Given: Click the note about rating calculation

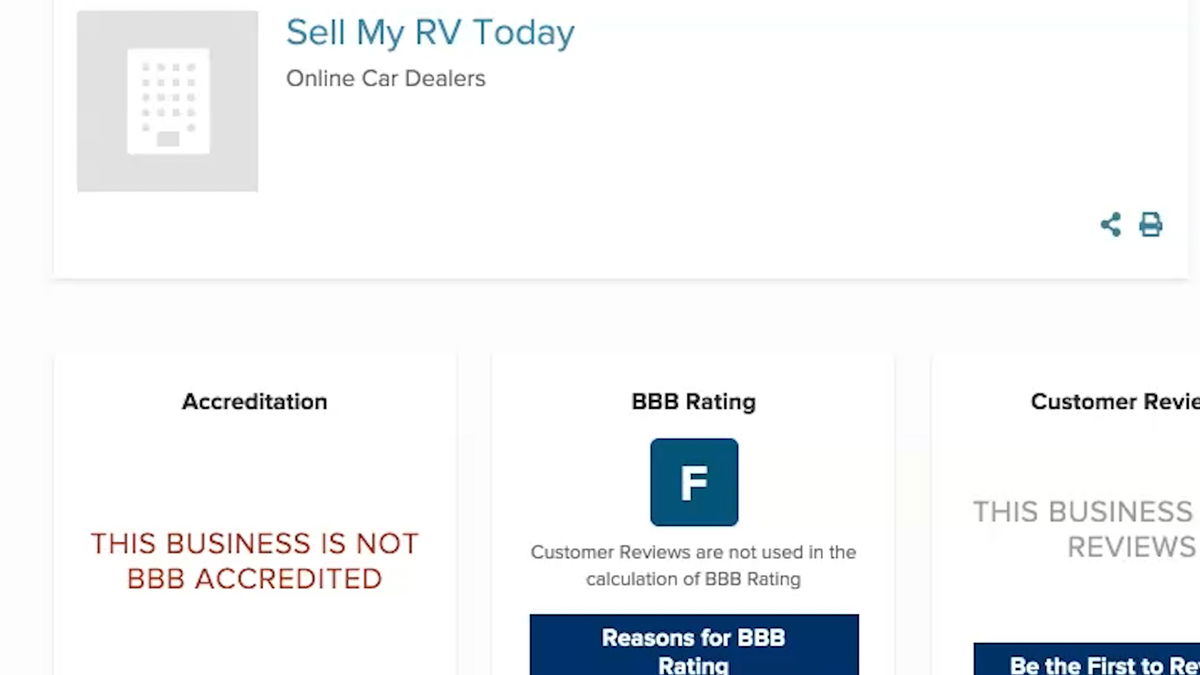Looking at the screenshot, I should (694, 565).
